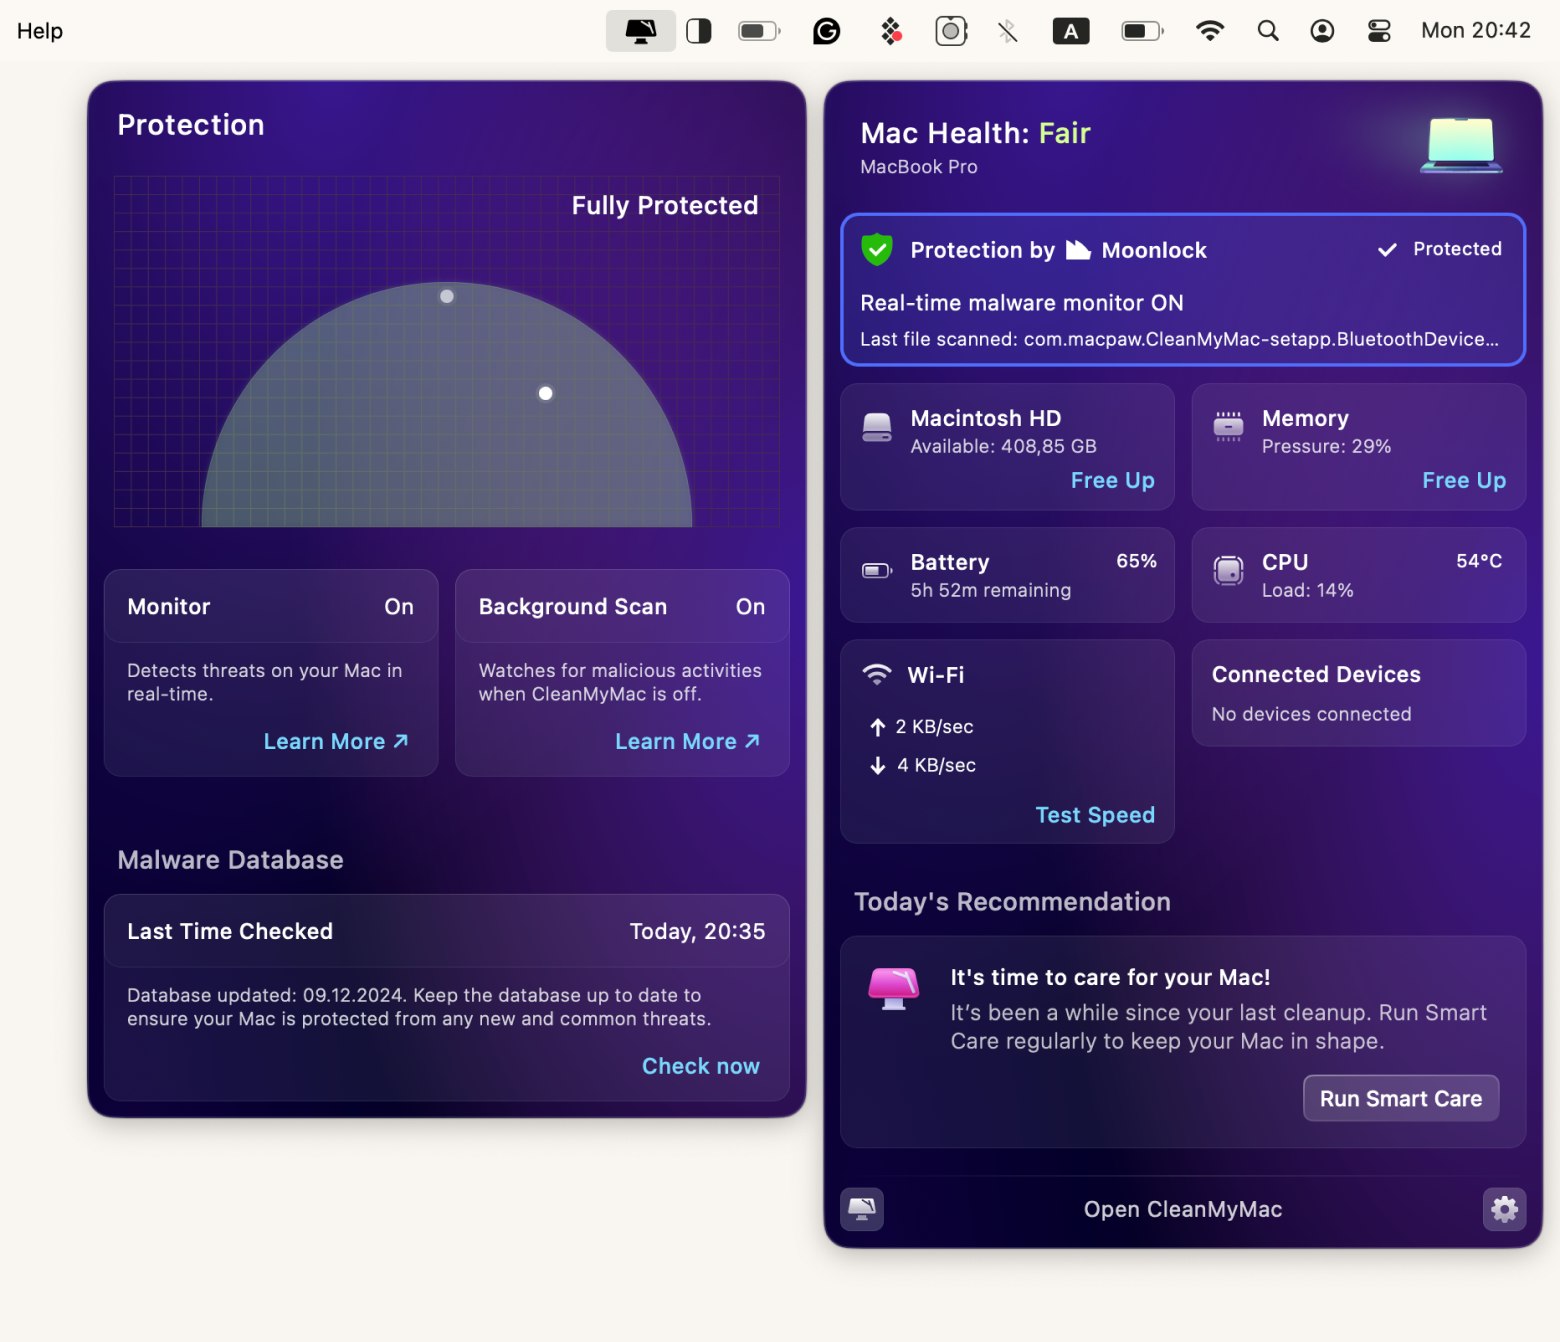Click the '4 KB/sec' download speed
This screenshot has height=1342, width=1560.
(937, 765)
